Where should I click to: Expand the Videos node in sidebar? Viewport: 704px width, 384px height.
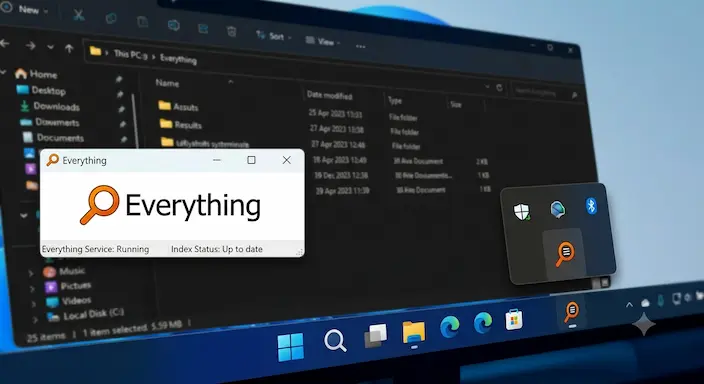[x=34, y=304]
